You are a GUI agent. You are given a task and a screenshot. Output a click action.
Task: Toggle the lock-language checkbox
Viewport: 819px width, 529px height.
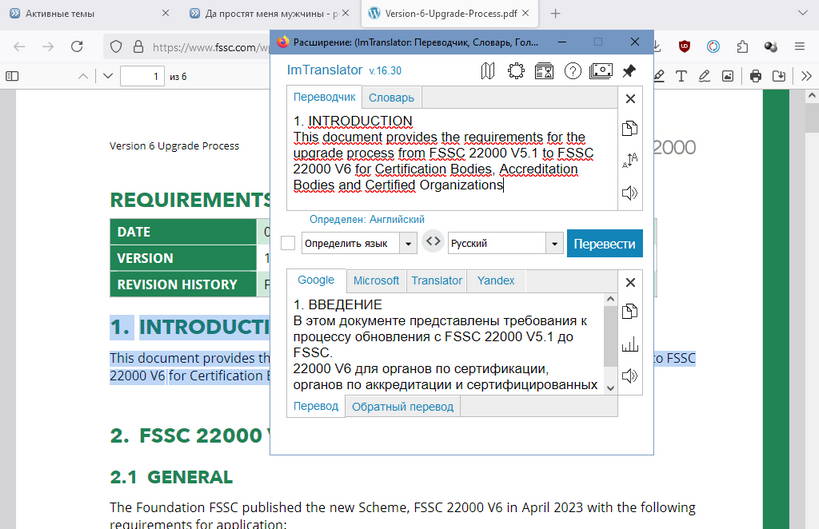tap(288, 243)
